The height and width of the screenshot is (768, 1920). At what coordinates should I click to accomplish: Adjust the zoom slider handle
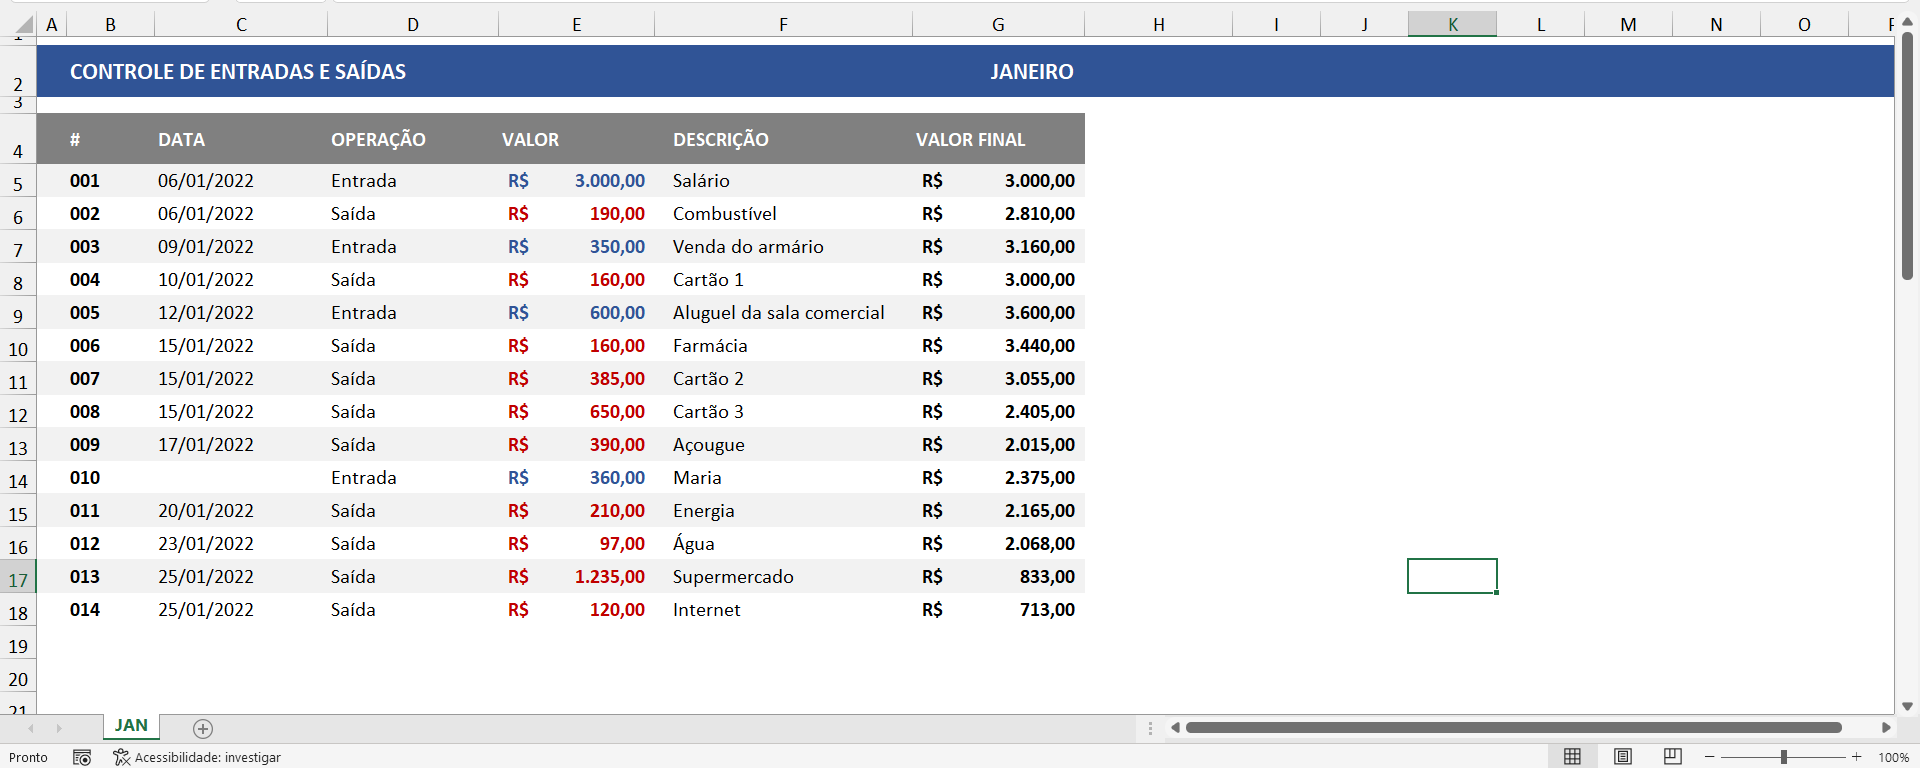[x=1783, y=757]
